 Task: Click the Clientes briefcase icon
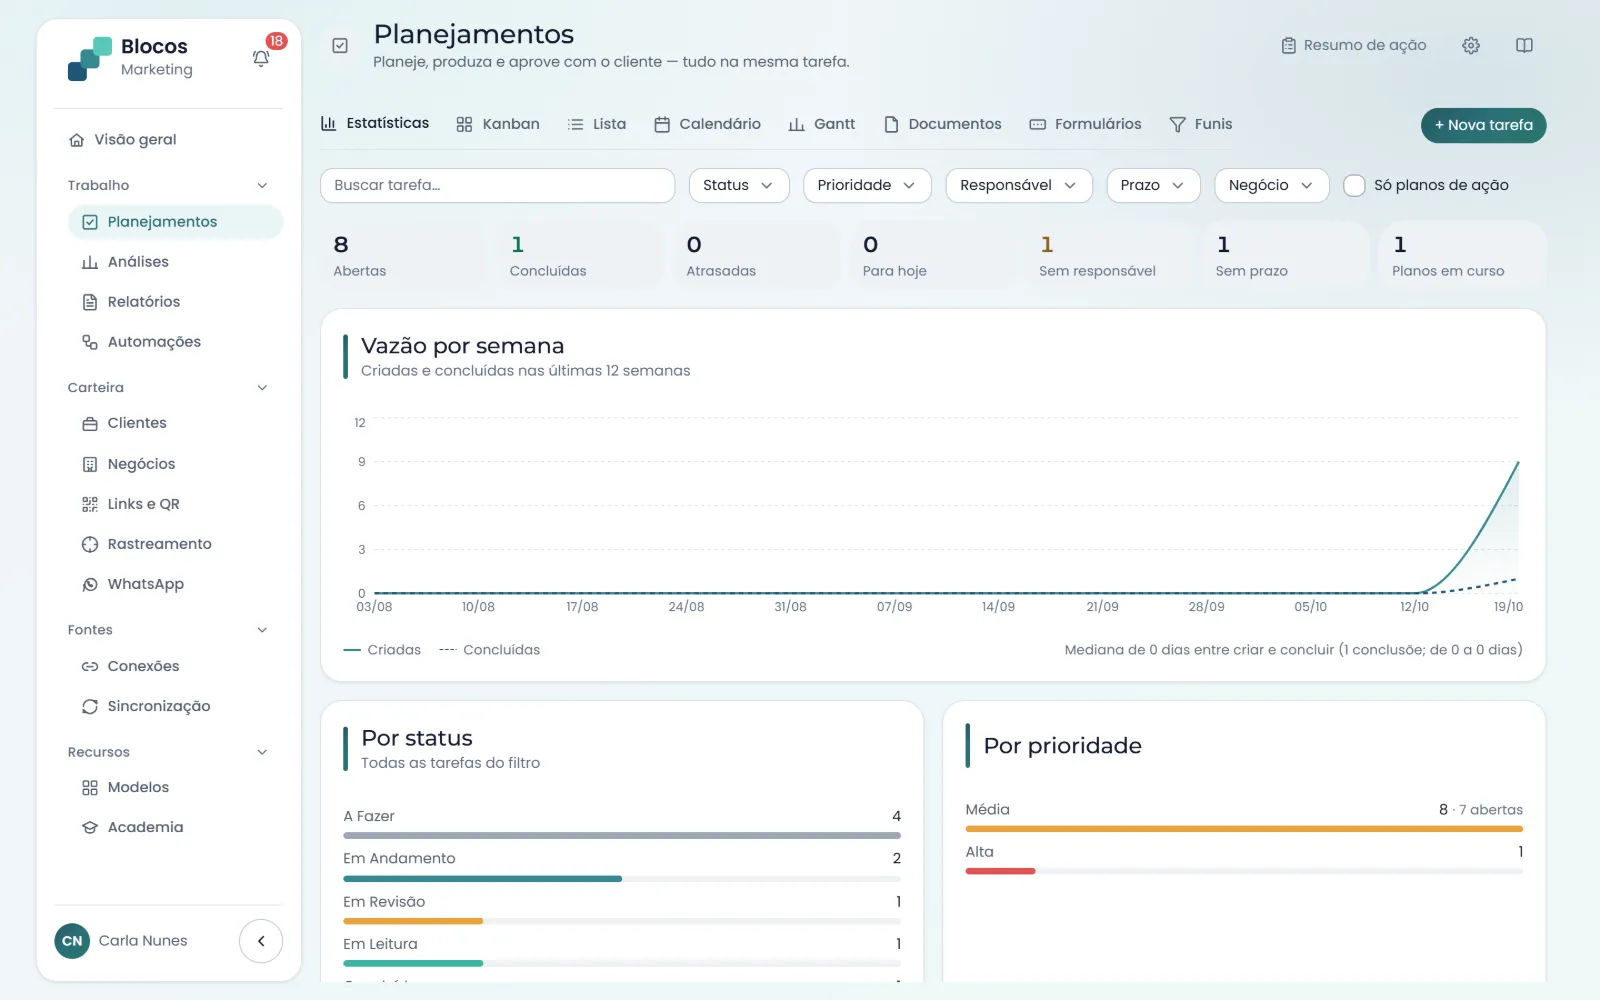point(90,423)
